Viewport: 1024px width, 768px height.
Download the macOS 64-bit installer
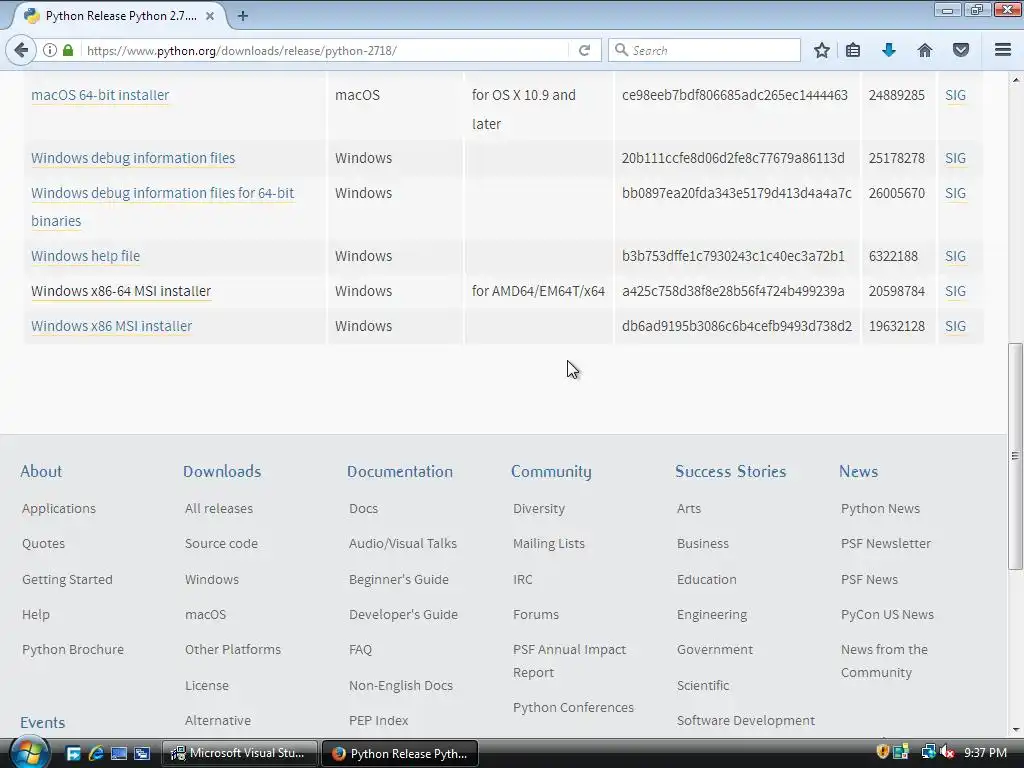tap(100, 95)
